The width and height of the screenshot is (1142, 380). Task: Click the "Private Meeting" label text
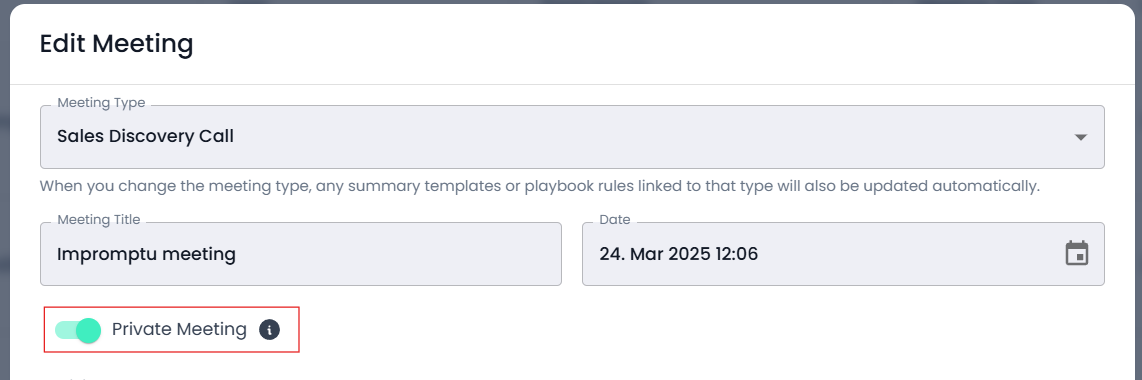(x=179, y=329)
